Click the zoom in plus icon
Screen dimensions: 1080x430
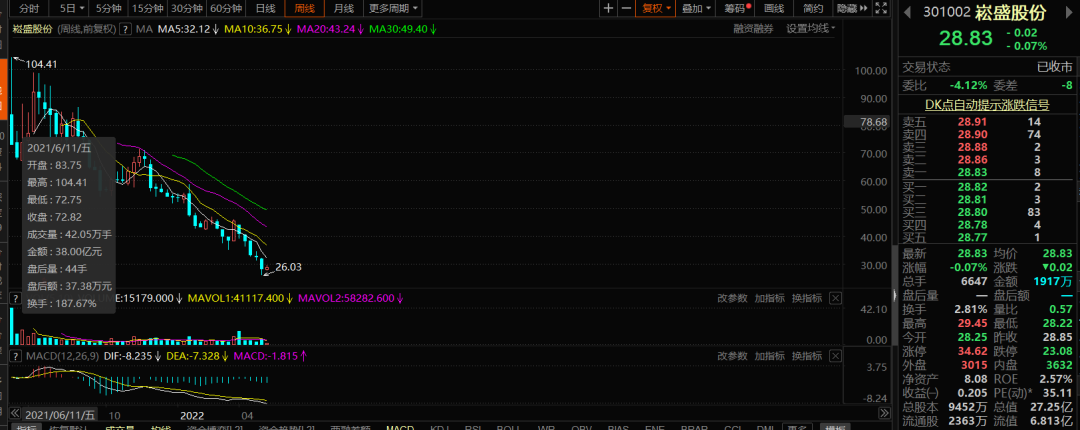coord(608,8)
